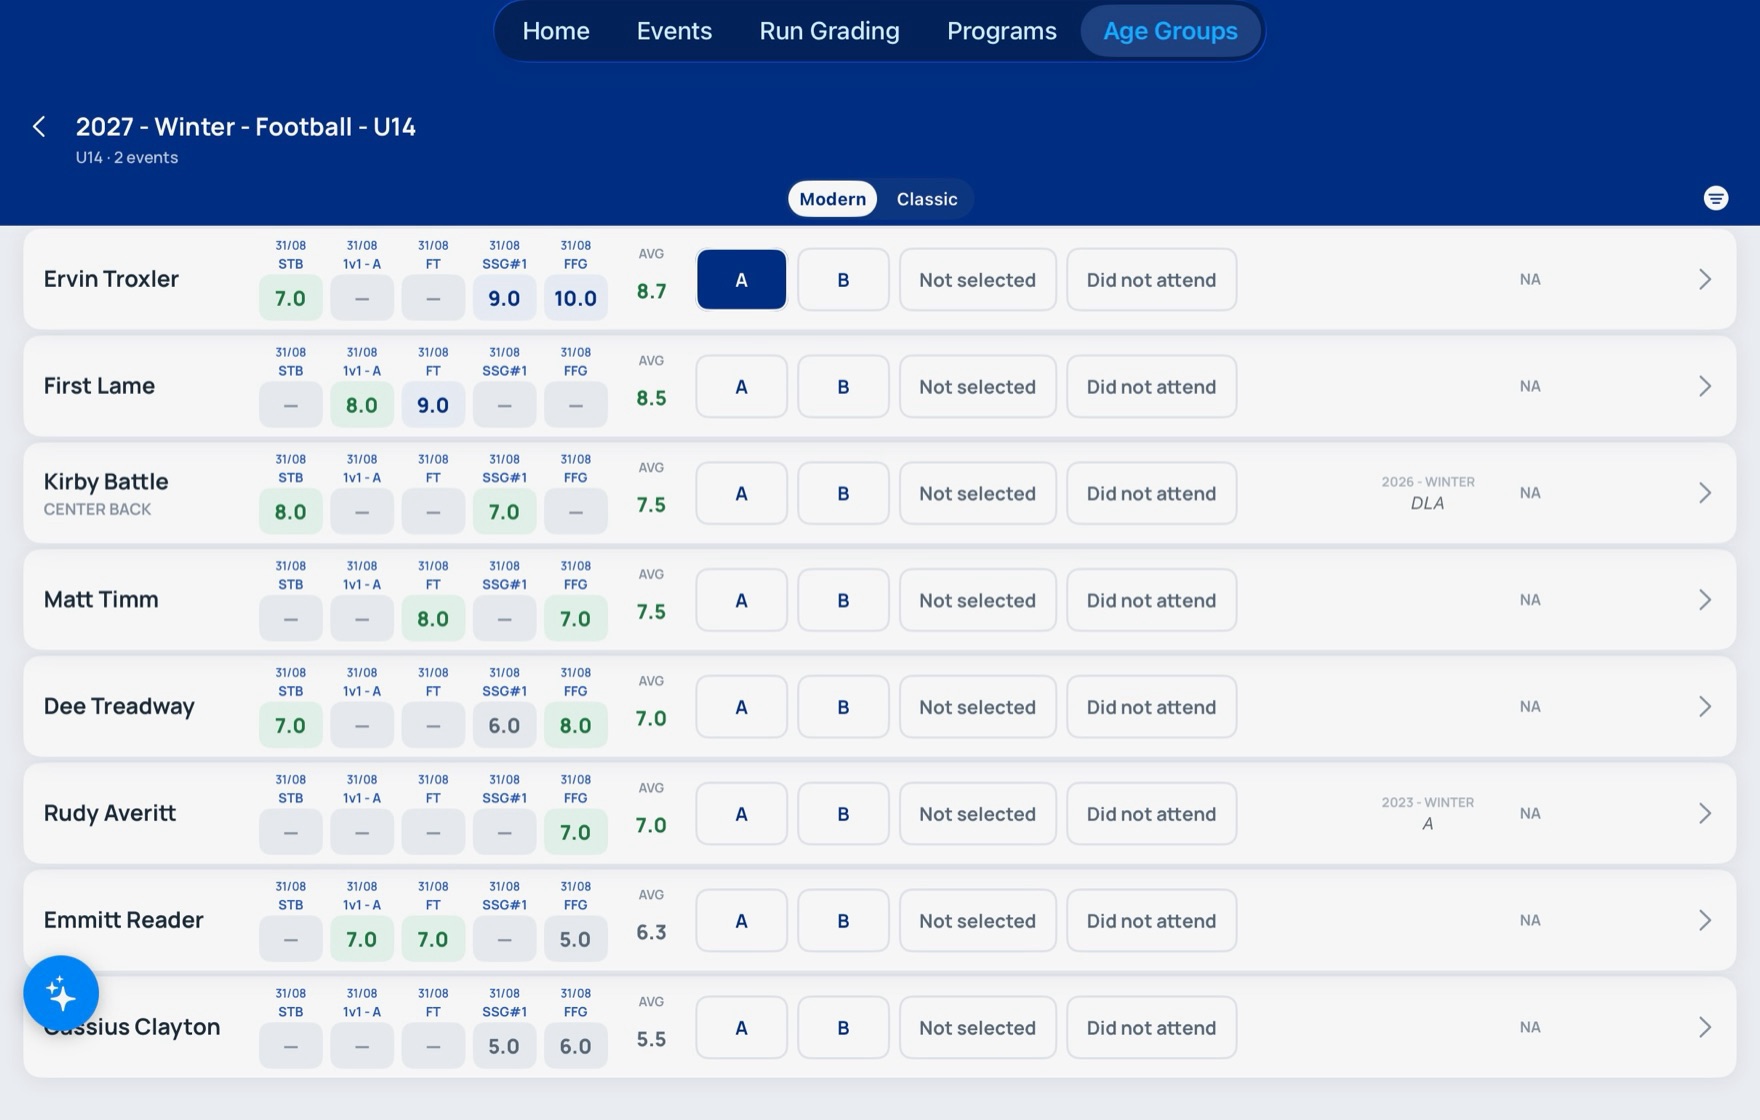The height and width of the screenshot is (1120, 1760).
Task: Open the filter menu icon
Action: [1715, 198]
